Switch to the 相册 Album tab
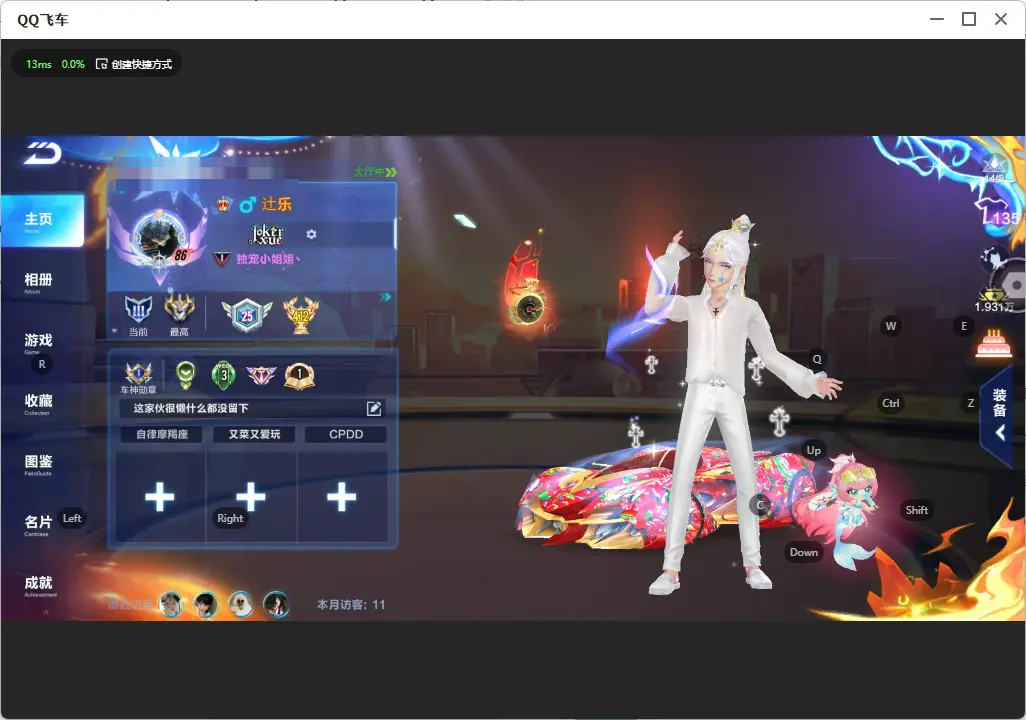Screen dimensions: 1026x720 coord(41,283)
